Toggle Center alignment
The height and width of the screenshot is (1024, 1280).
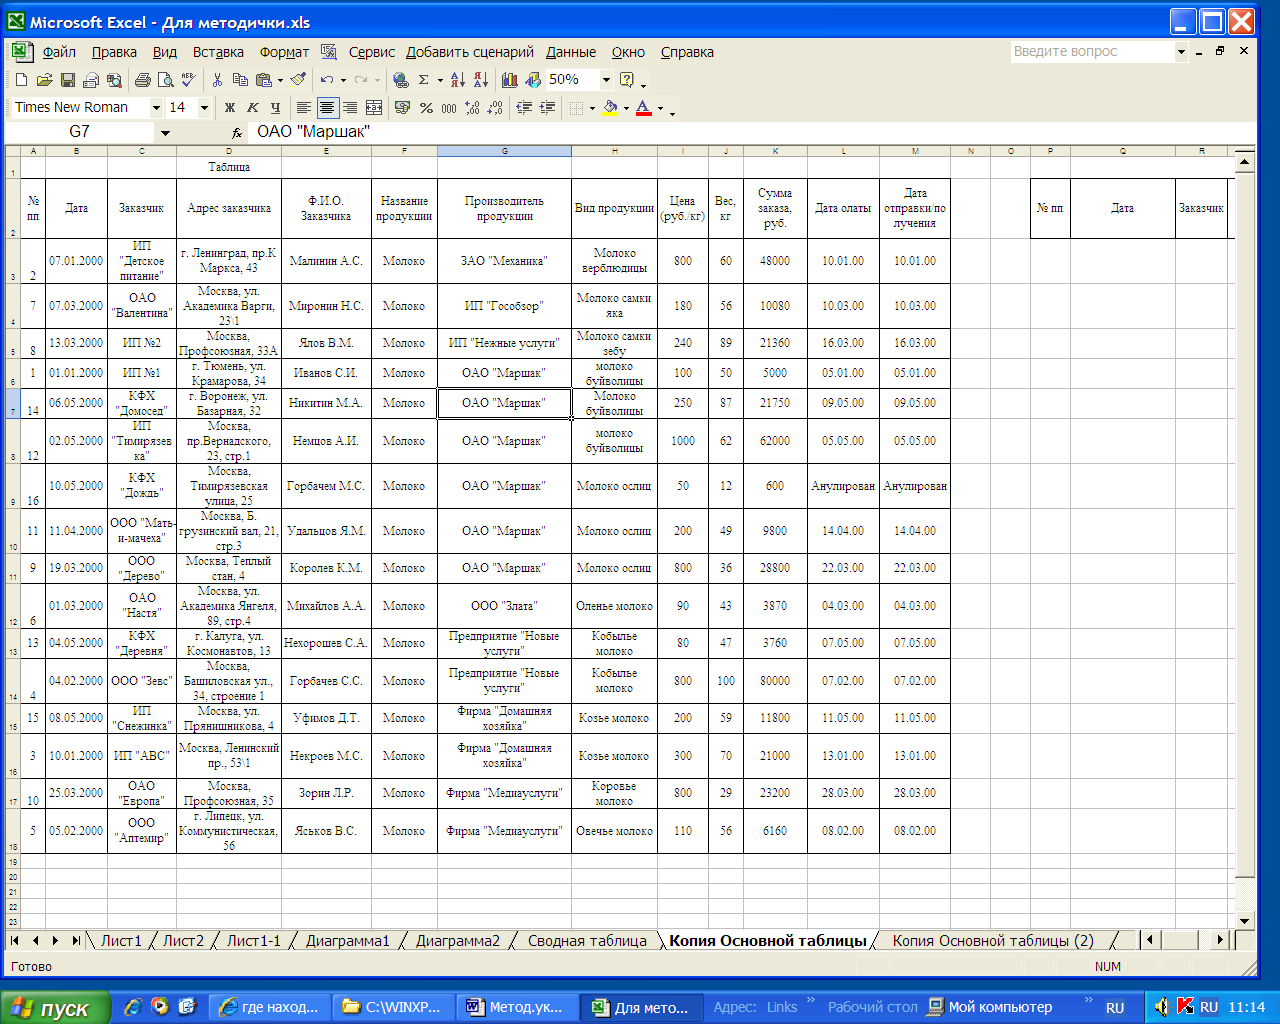(x=327, y=107)
